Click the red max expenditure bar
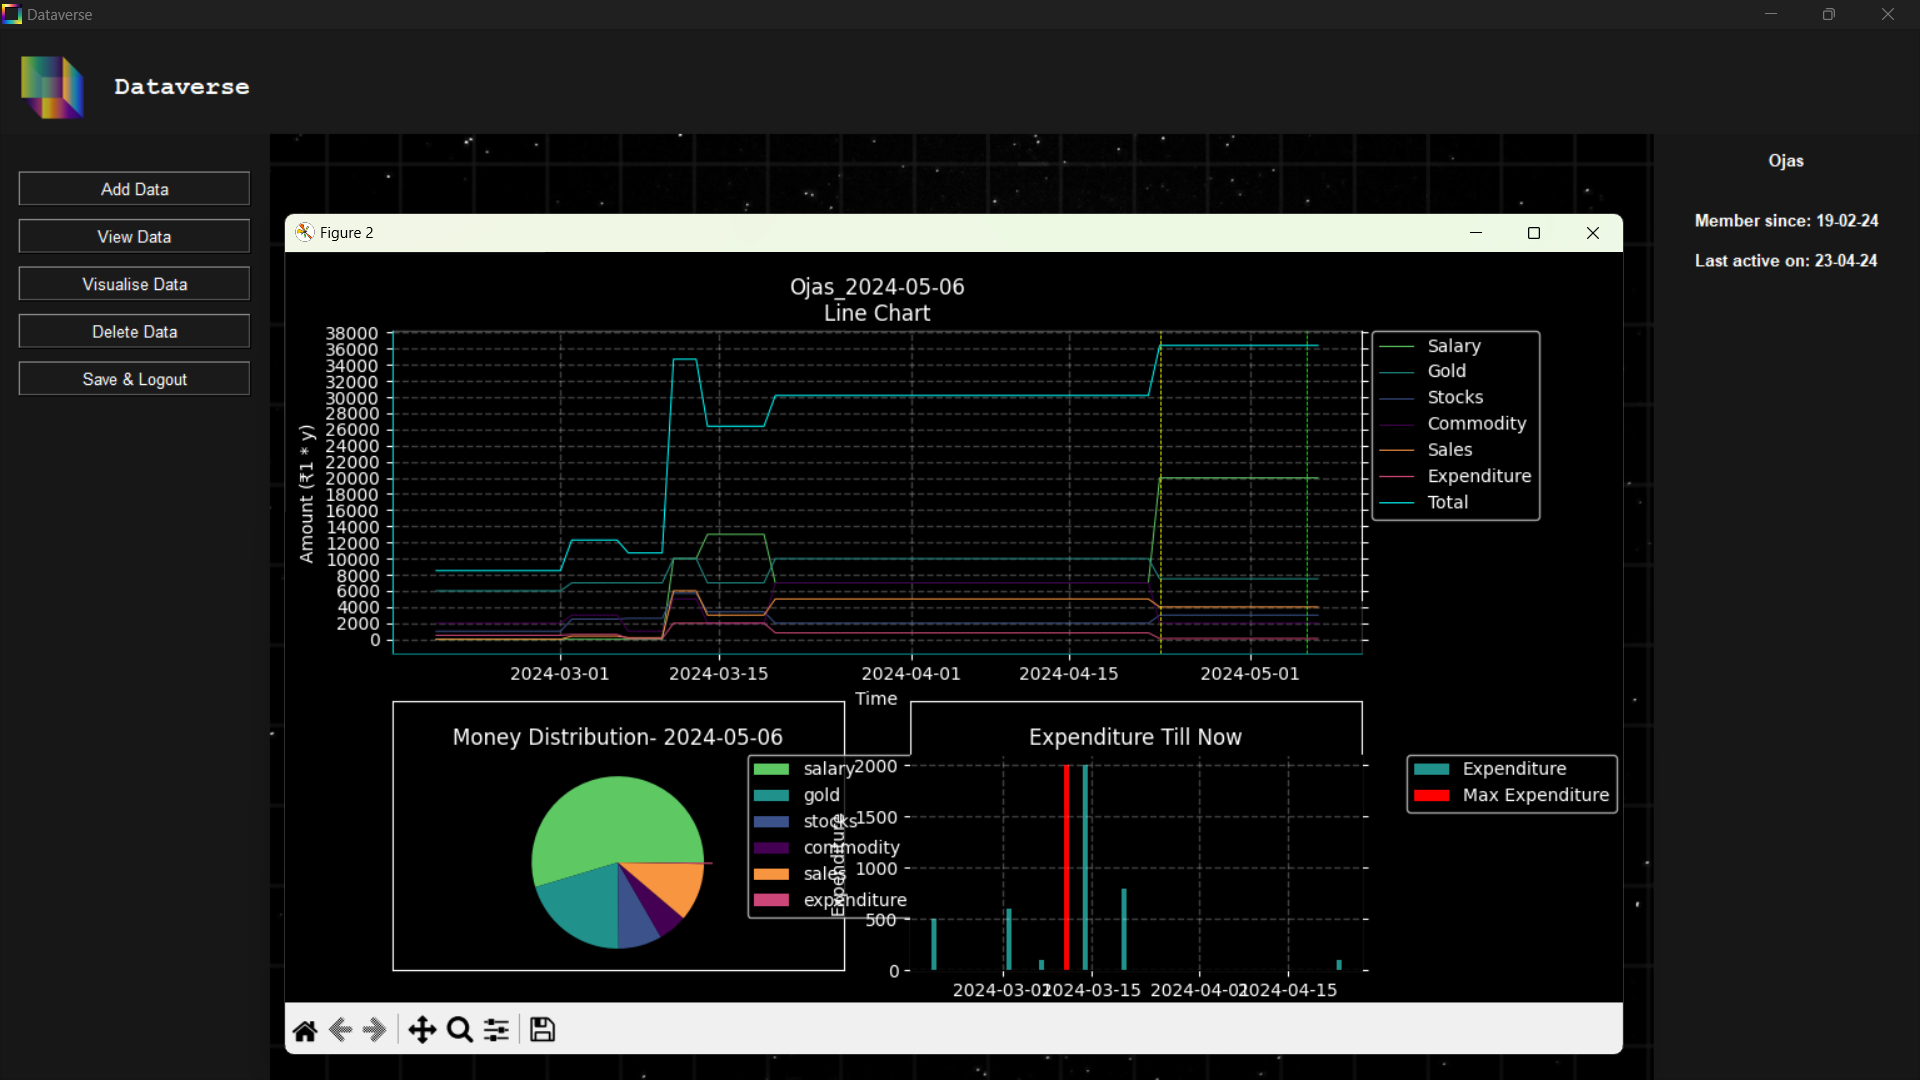1920x1080 pixels. pyautogui.click(x=1067, y=867)
